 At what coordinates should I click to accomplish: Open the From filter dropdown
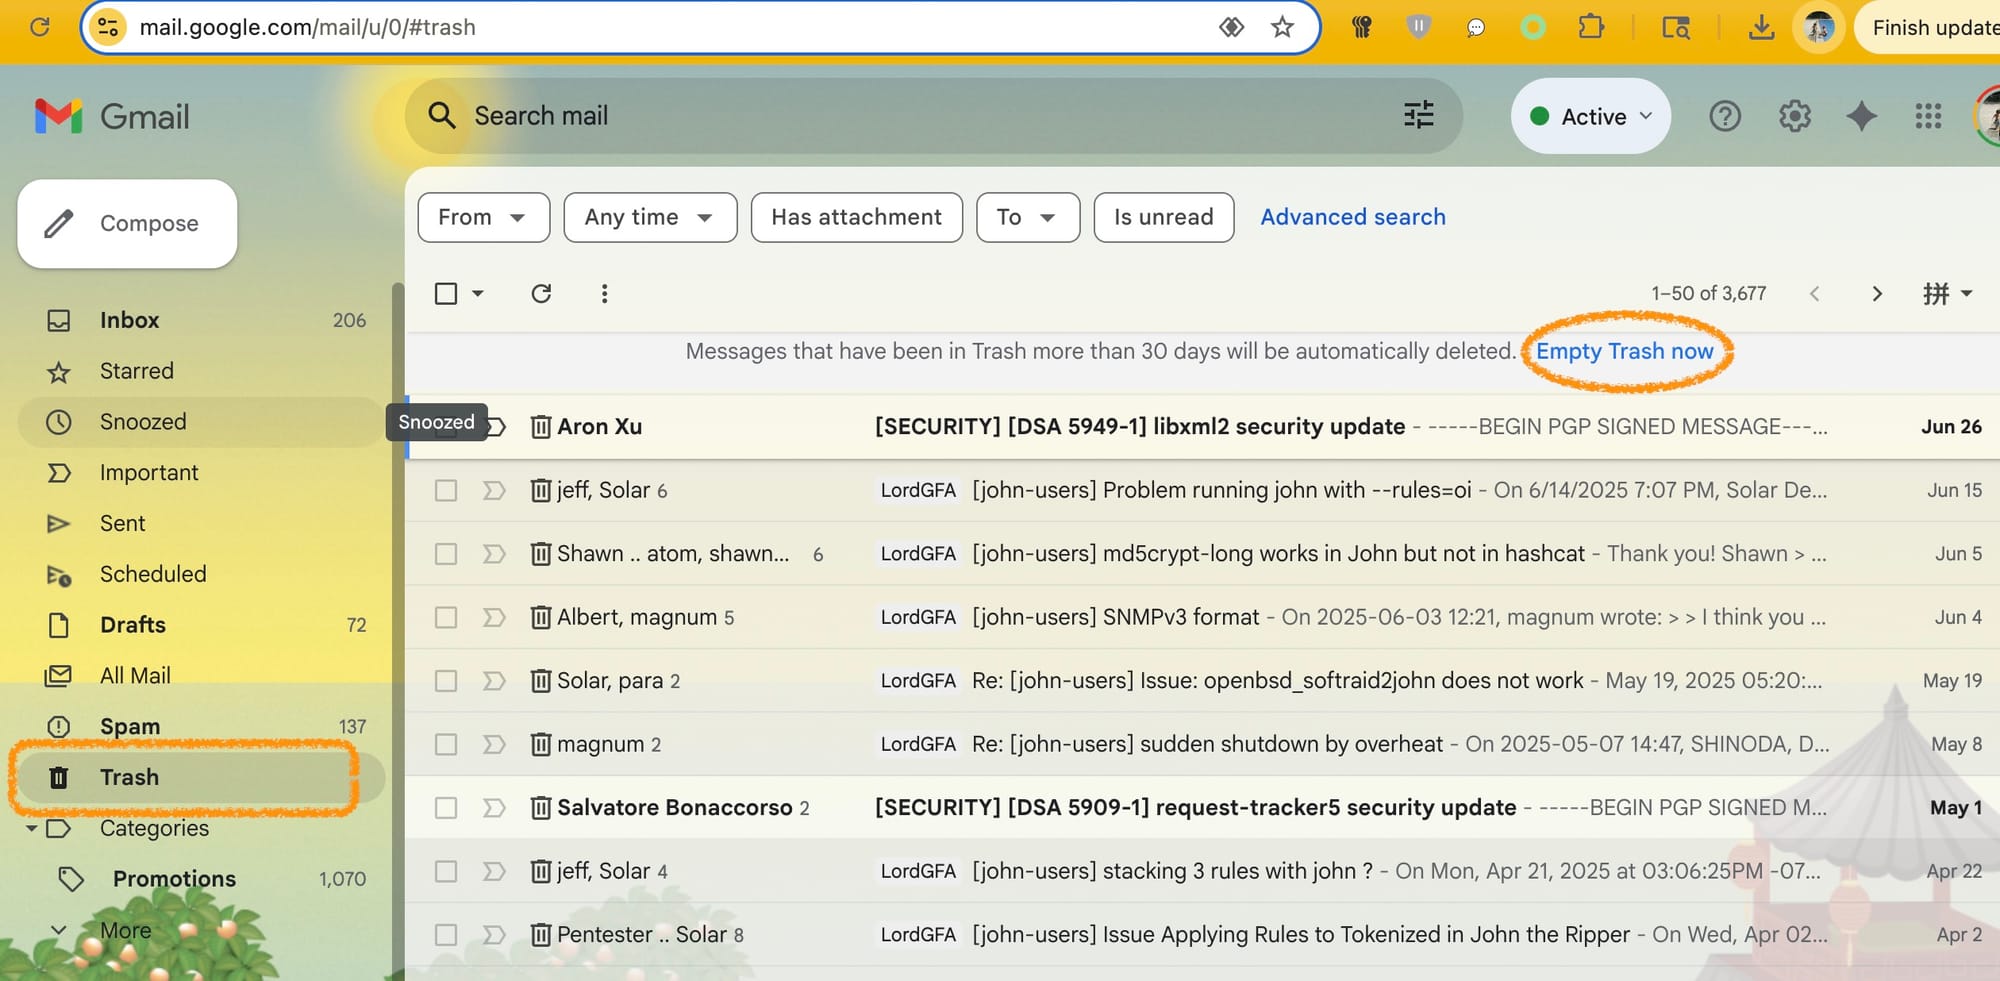pyautogui.click(x=484, y=217)
